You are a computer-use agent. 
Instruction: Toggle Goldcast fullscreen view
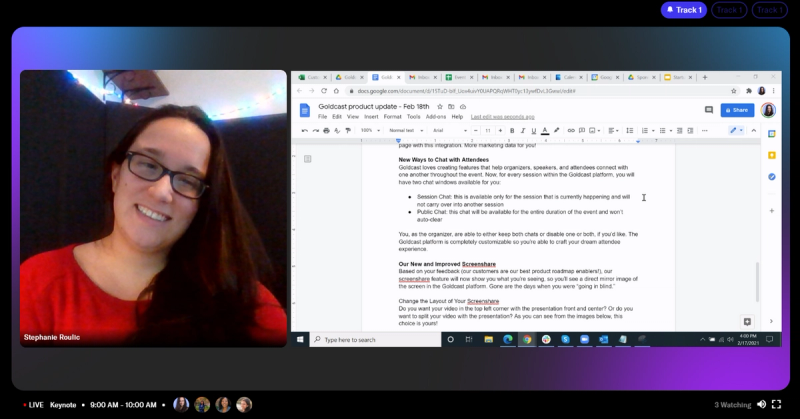coord(777,405)
